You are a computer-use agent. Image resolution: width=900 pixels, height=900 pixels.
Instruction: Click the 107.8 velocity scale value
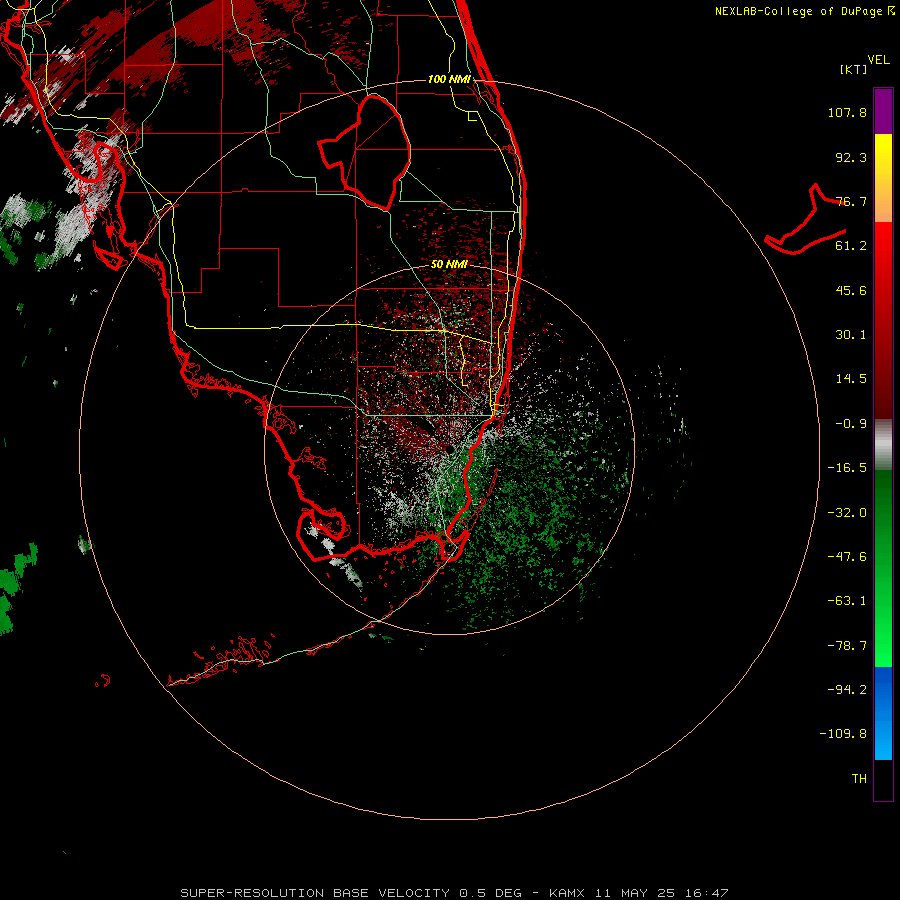(847, 112)
